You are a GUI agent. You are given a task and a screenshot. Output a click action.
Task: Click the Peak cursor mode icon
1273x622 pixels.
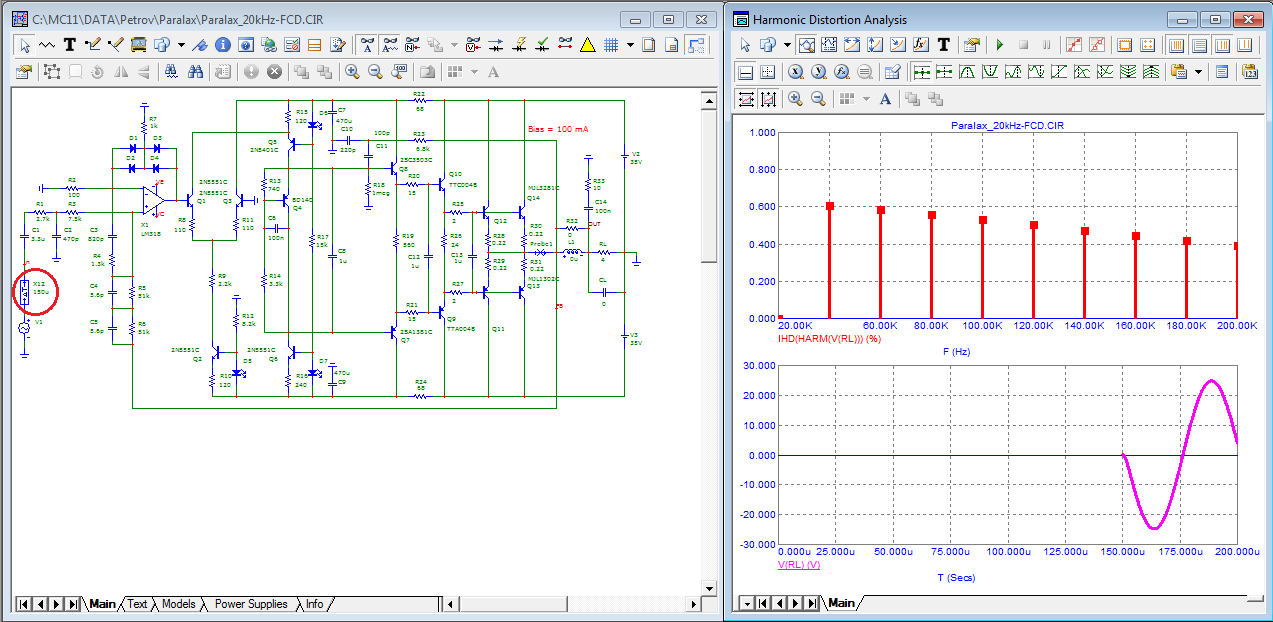(x=966, y=72)
